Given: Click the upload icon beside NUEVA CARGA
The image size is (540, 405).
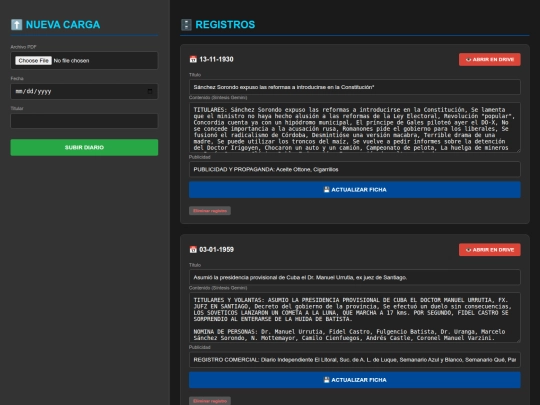Looking at the screenshot, I should [x=17, y=24].
